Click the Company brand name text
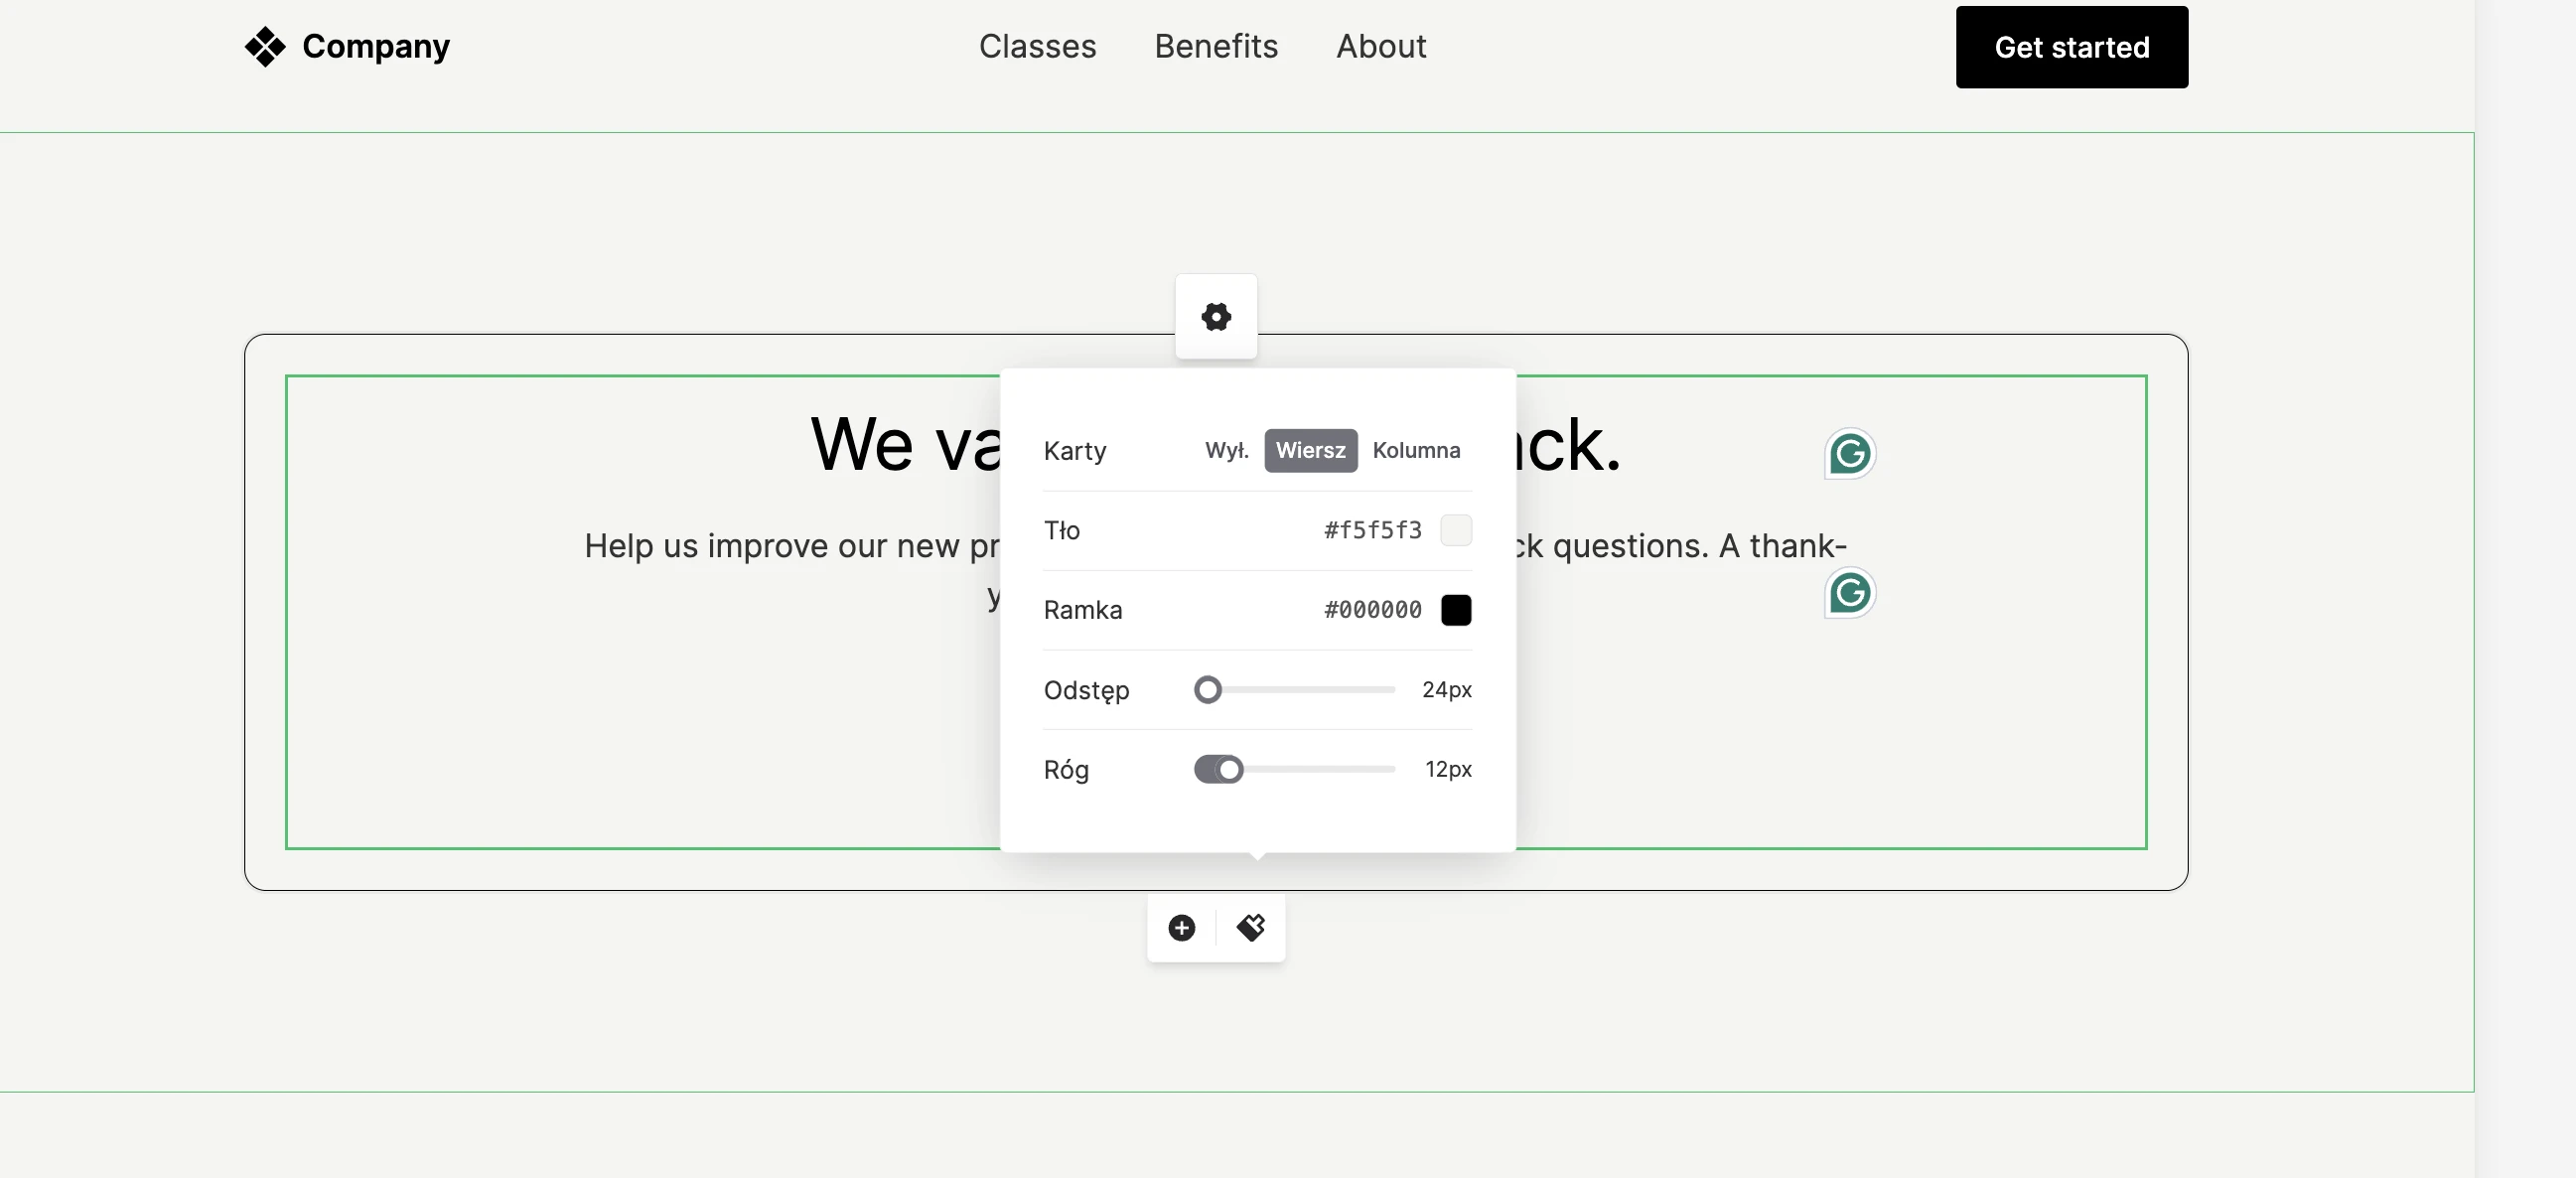Image resolution: width=2576 pixels, height=1178 pixels. click(376, 47)
